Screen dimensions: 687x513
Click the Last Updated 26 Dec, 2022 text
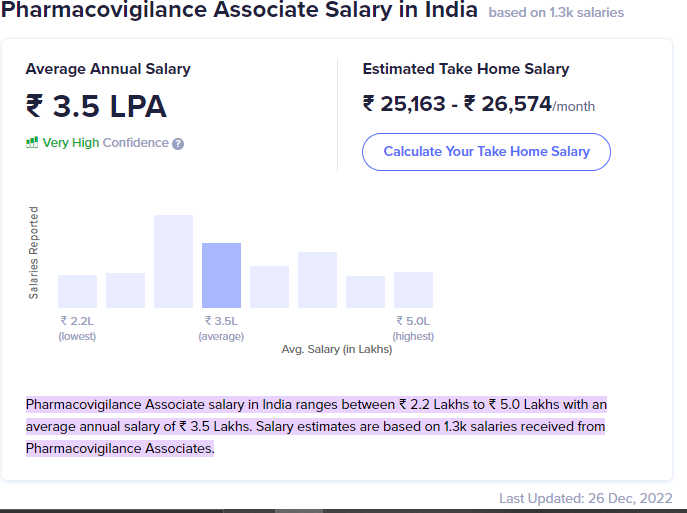point(585,499)
